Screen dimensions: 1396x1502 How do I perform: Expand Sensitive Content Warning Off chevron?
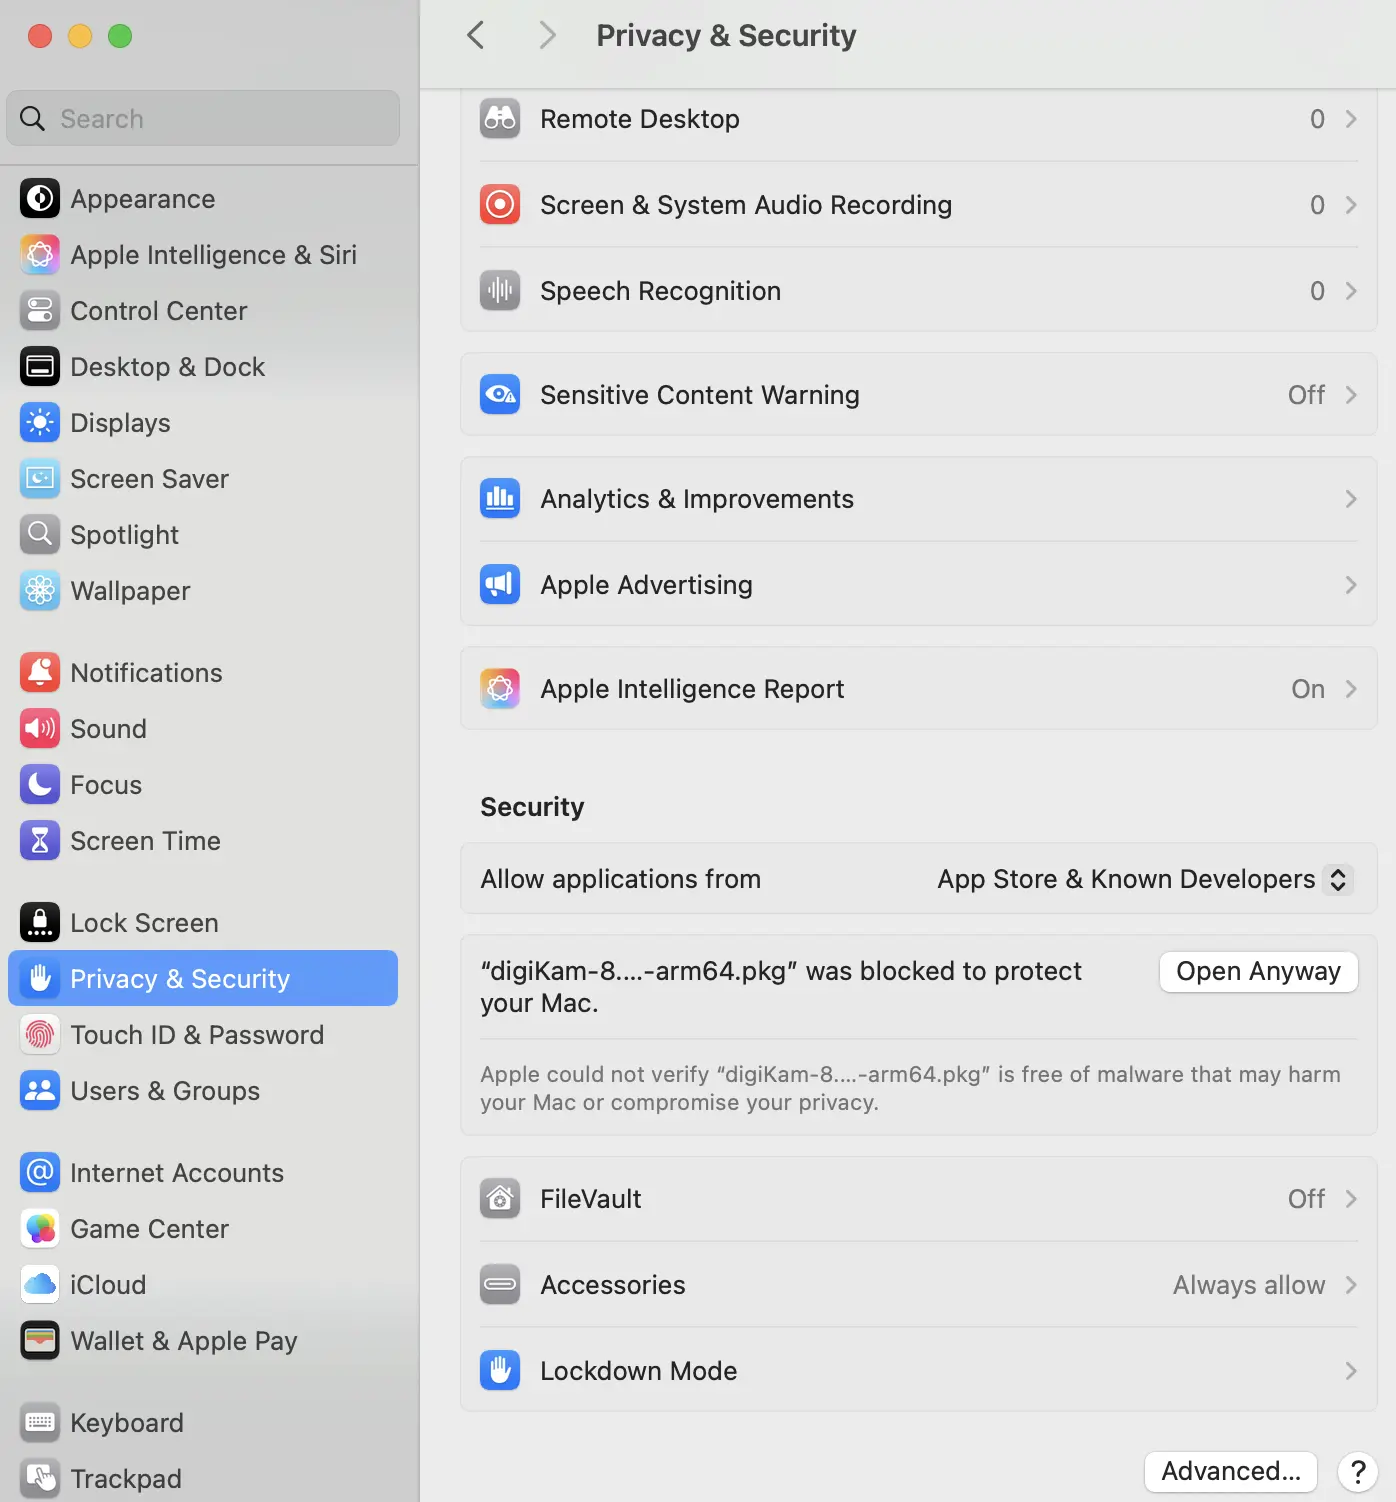[1350, 395]
